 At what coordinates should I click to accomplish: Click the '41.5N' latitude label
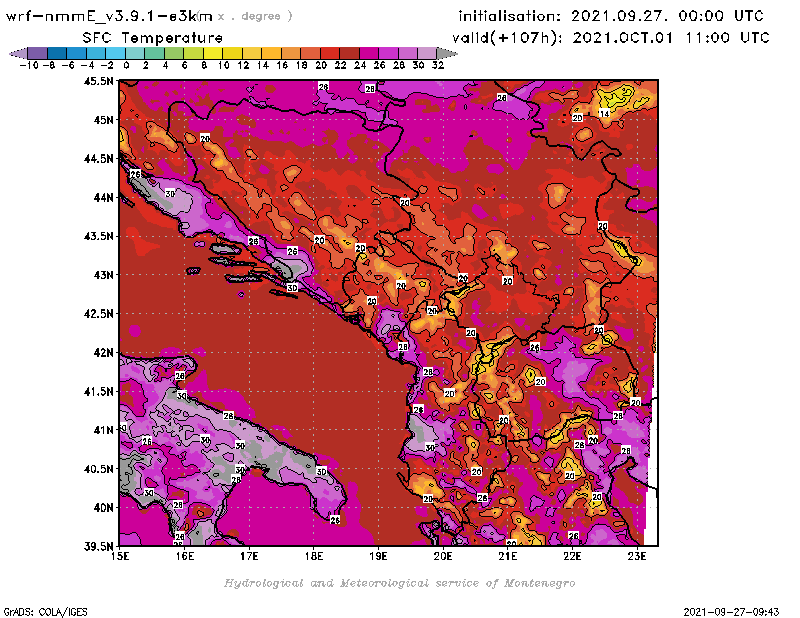click(98, 391)
